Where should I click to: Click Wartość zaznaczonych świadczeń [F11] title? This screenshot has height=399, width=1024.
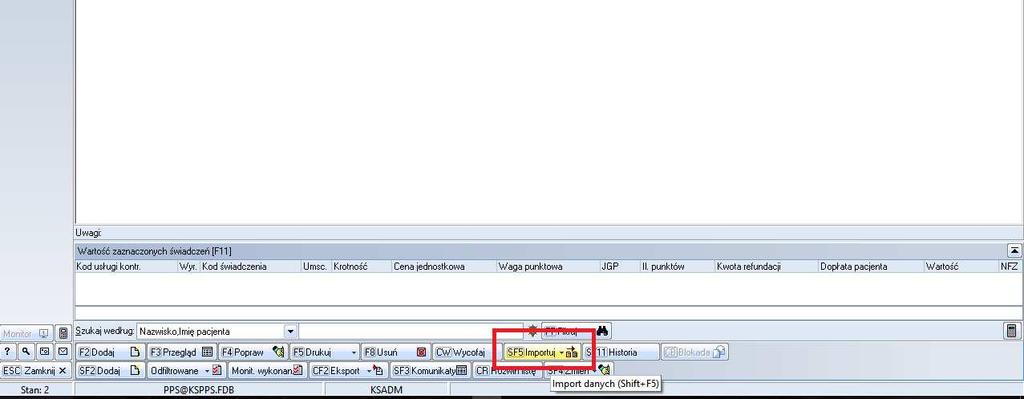pyautogui.click(x=155, y=251)
